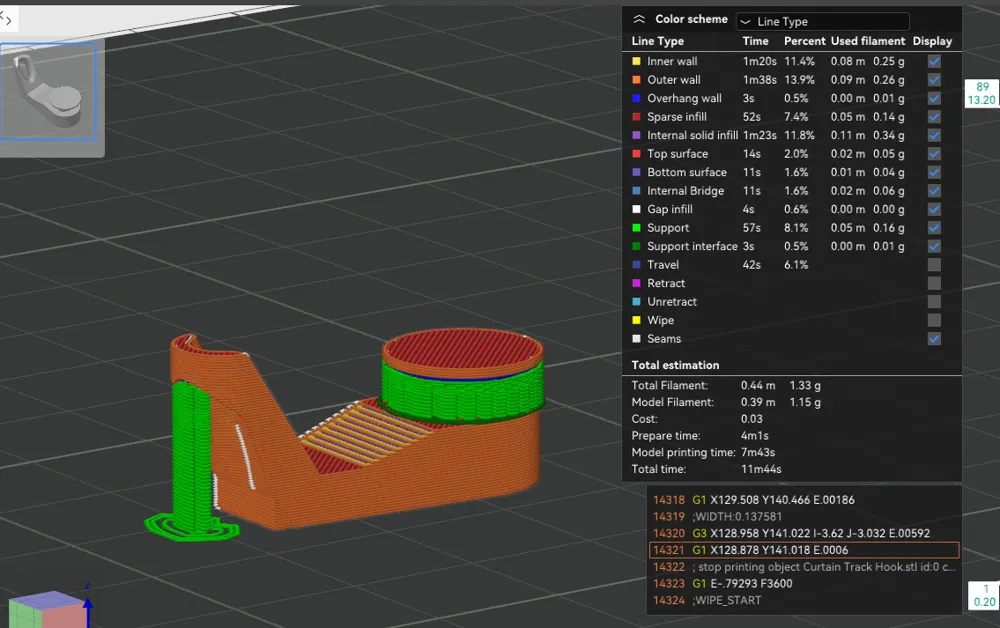Image resolution: width=1000 pixels, height=628 pixels.
Task: Click the code brackets icon at top left
Action: (6, 19)
